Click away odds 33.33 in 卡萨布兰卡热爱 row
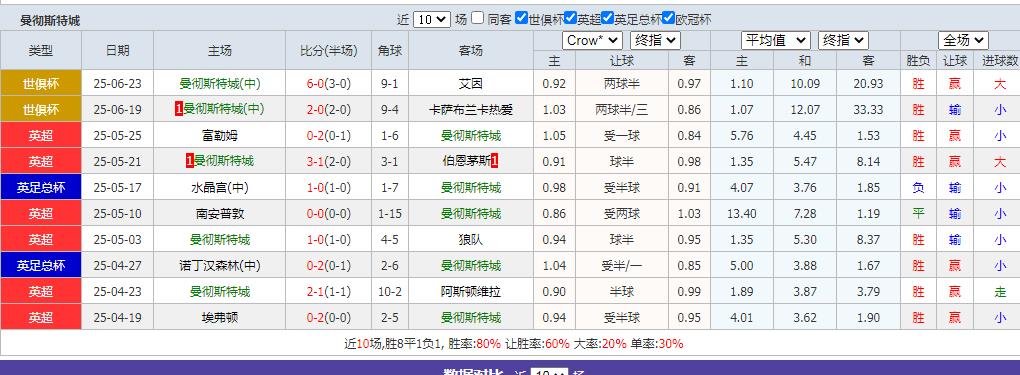The height and width of the screenshot is (375, 1020). 868,109
